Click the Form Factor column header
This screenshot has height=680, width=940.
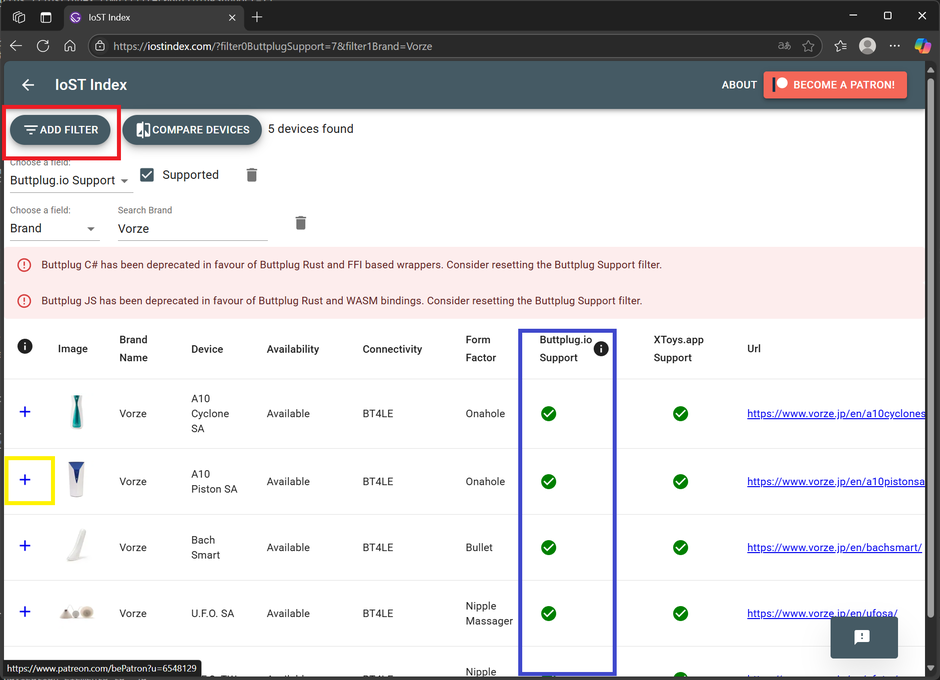pos(481,348)
